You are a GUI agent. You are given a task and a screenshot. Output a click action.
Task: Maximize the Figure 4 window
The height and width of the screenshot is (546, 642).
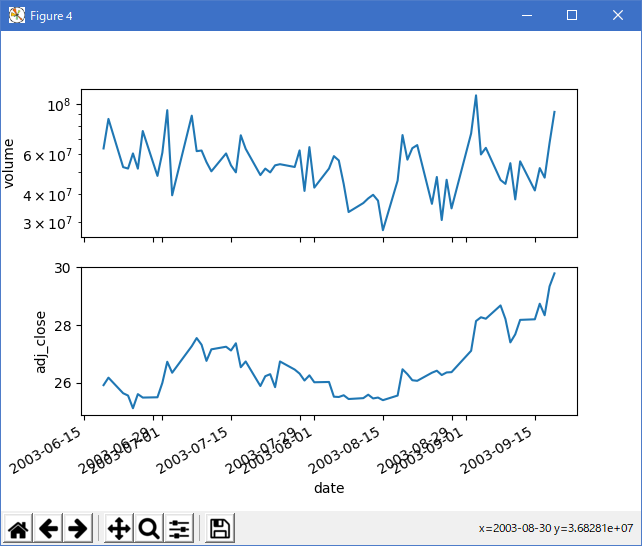[x=572, y=16]
